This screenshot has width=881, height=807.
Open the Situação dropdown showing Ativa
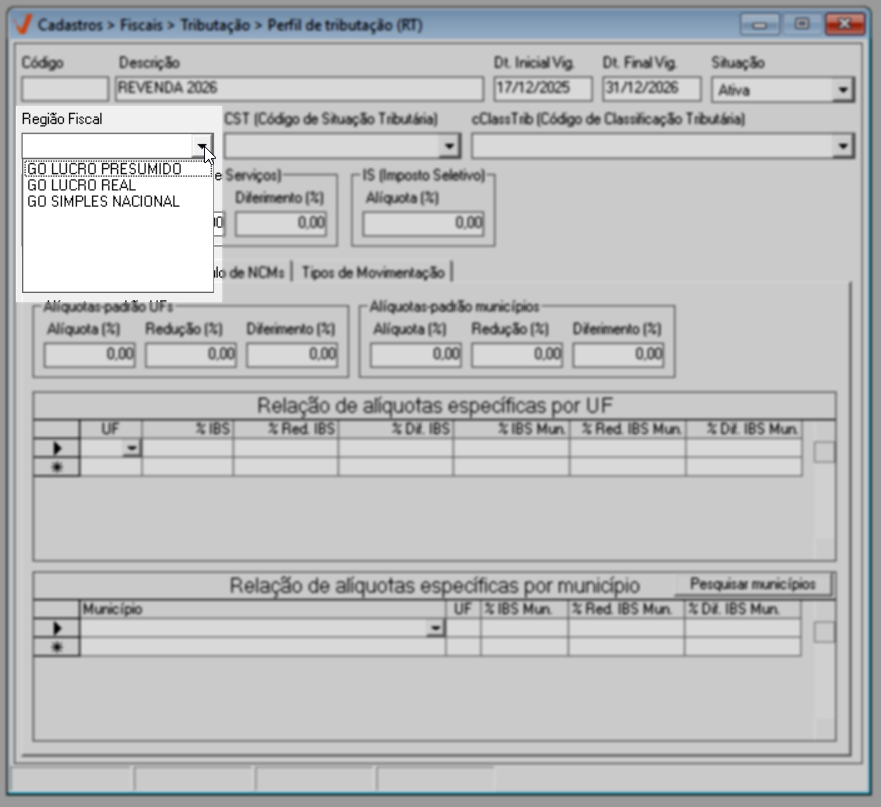[x=843, y=90]
